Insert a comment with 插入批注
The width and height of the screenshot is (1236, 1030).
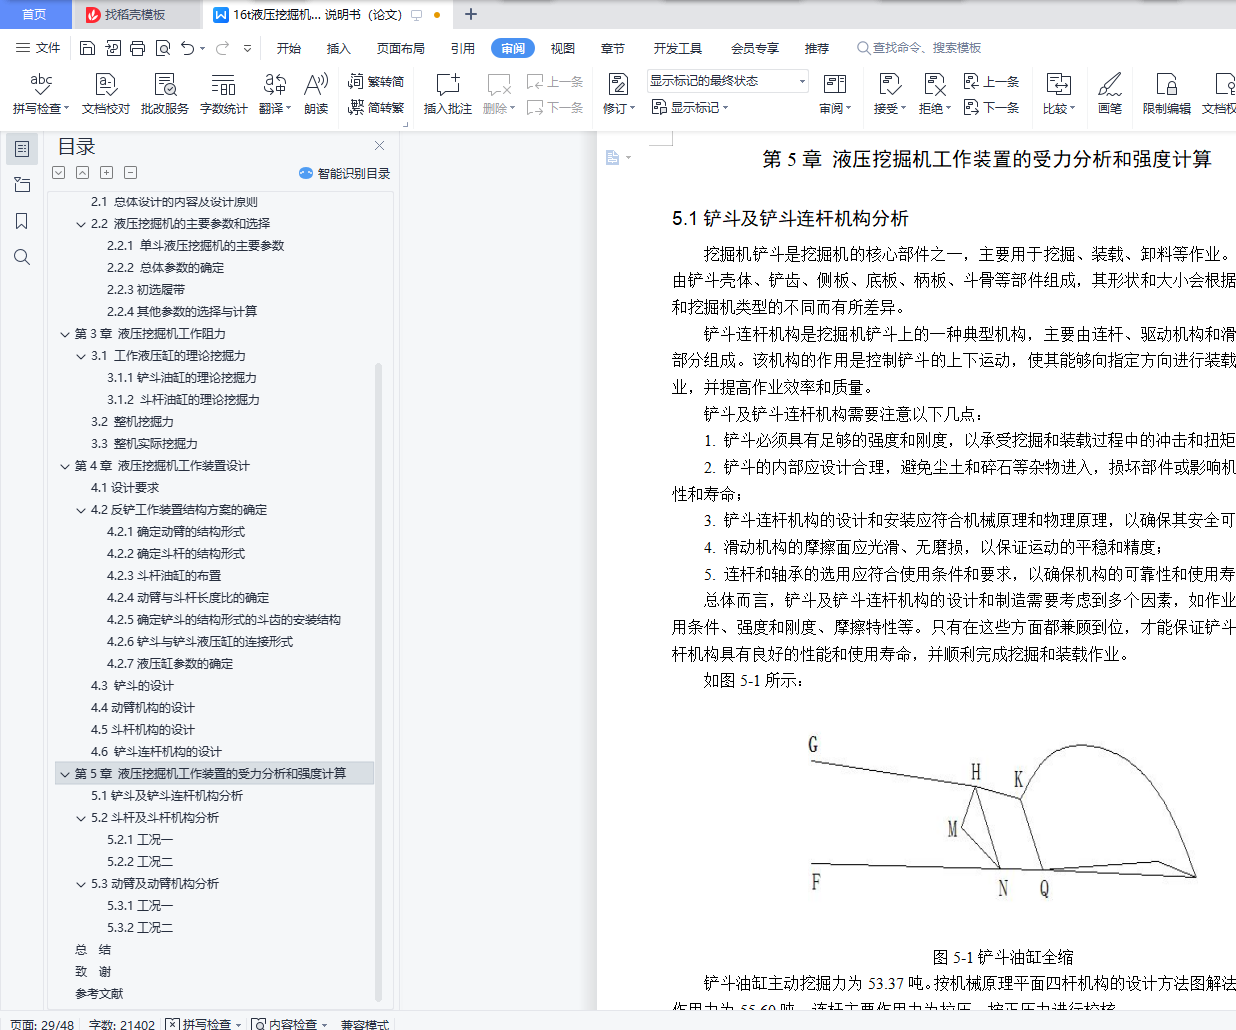tap(447, 94)
